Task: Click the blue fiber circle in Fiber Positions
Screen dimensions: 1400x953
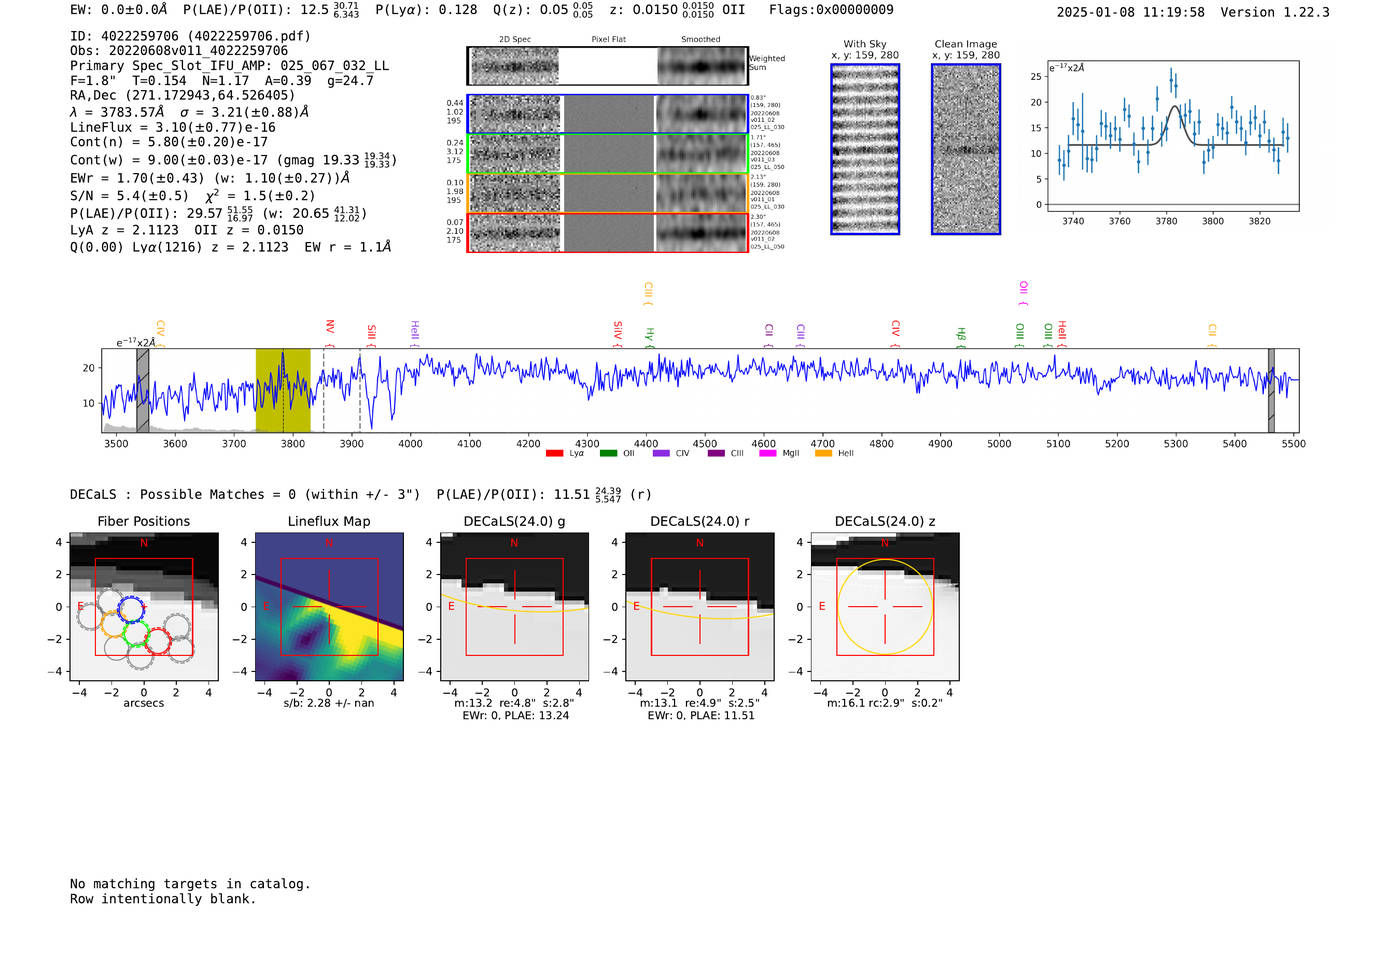Action: [131, 608]
